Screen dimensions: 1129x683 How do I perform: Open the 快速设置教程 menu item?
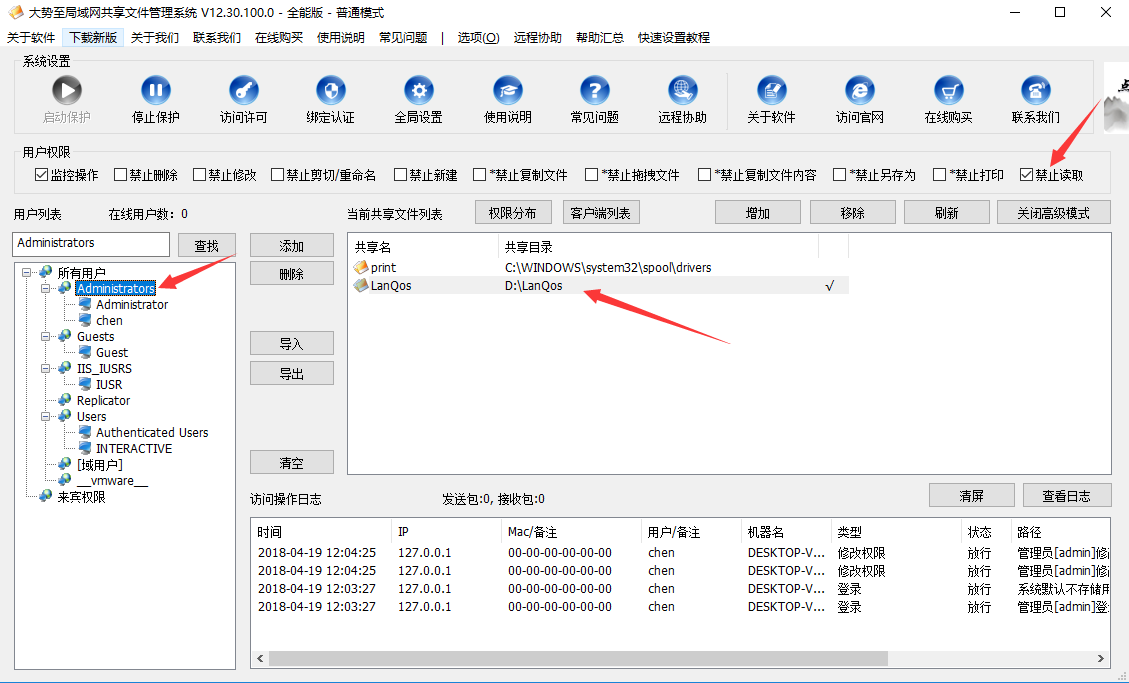673,37
